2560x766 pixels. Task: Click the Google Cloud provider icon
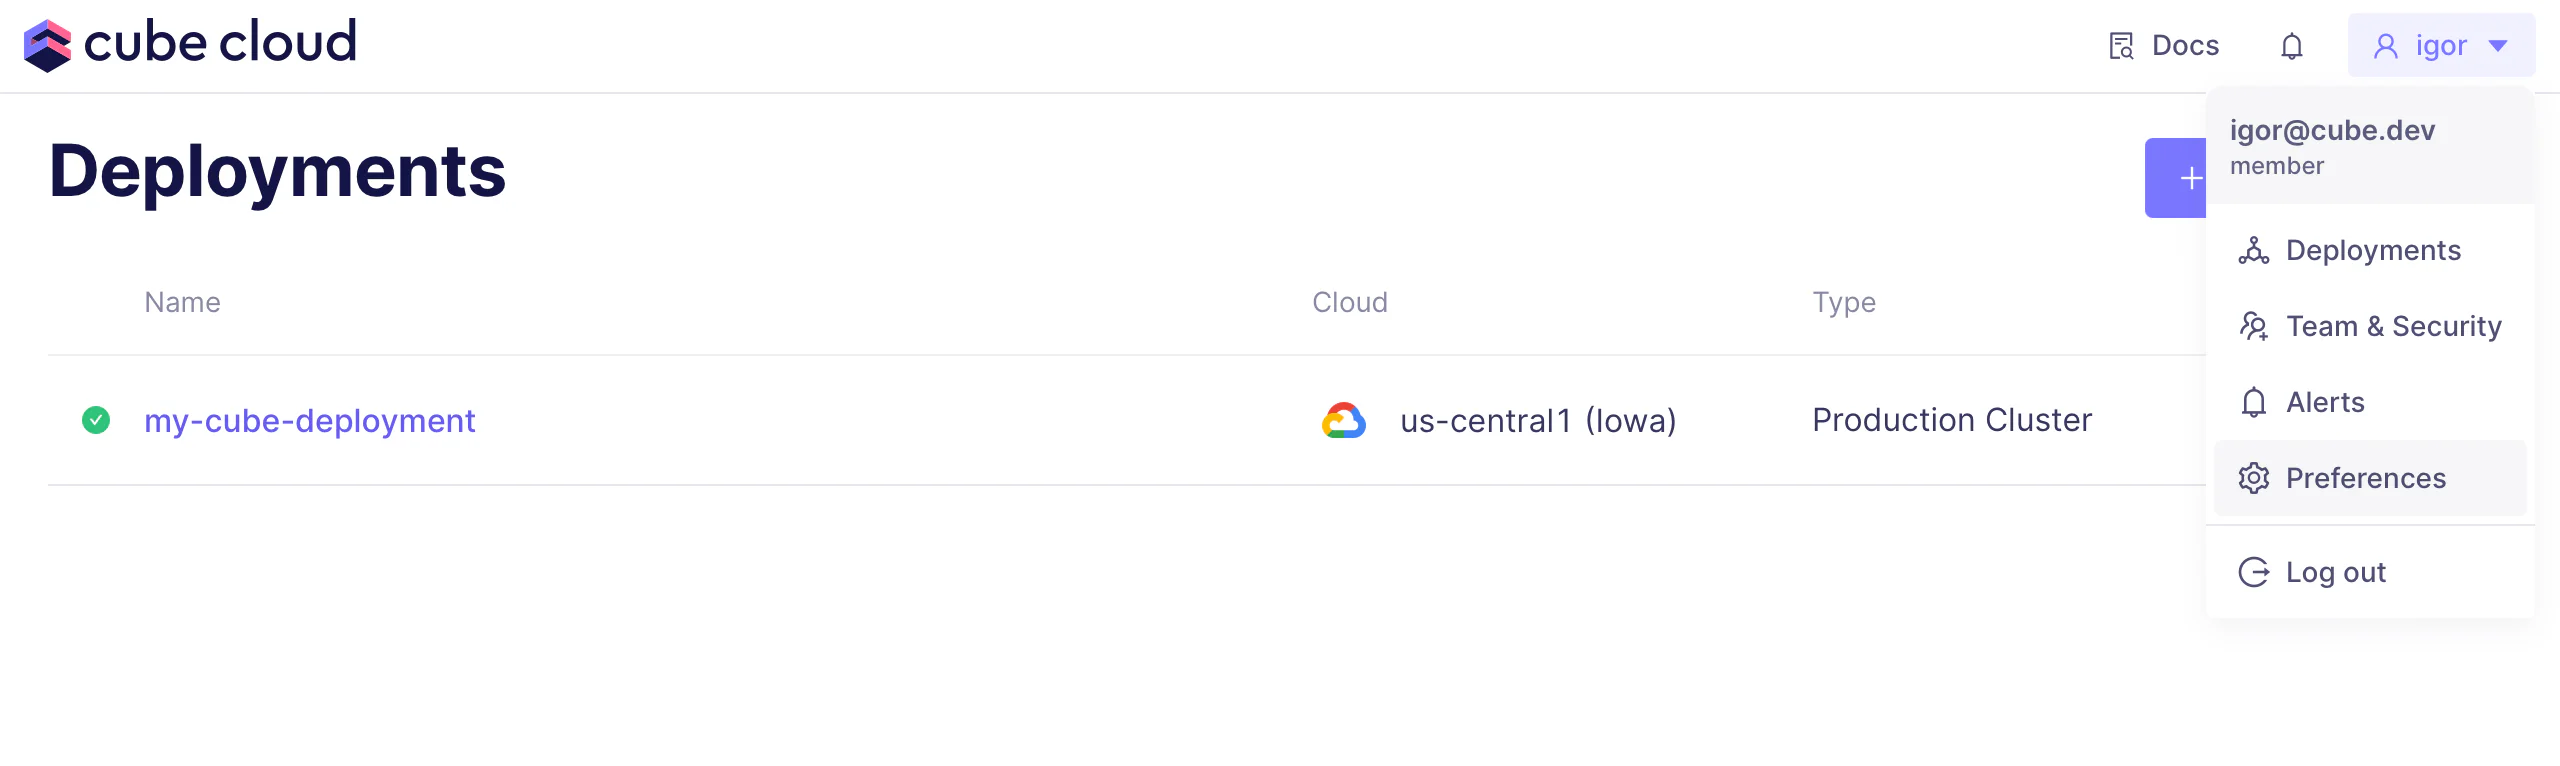(x=1343, y=421)
